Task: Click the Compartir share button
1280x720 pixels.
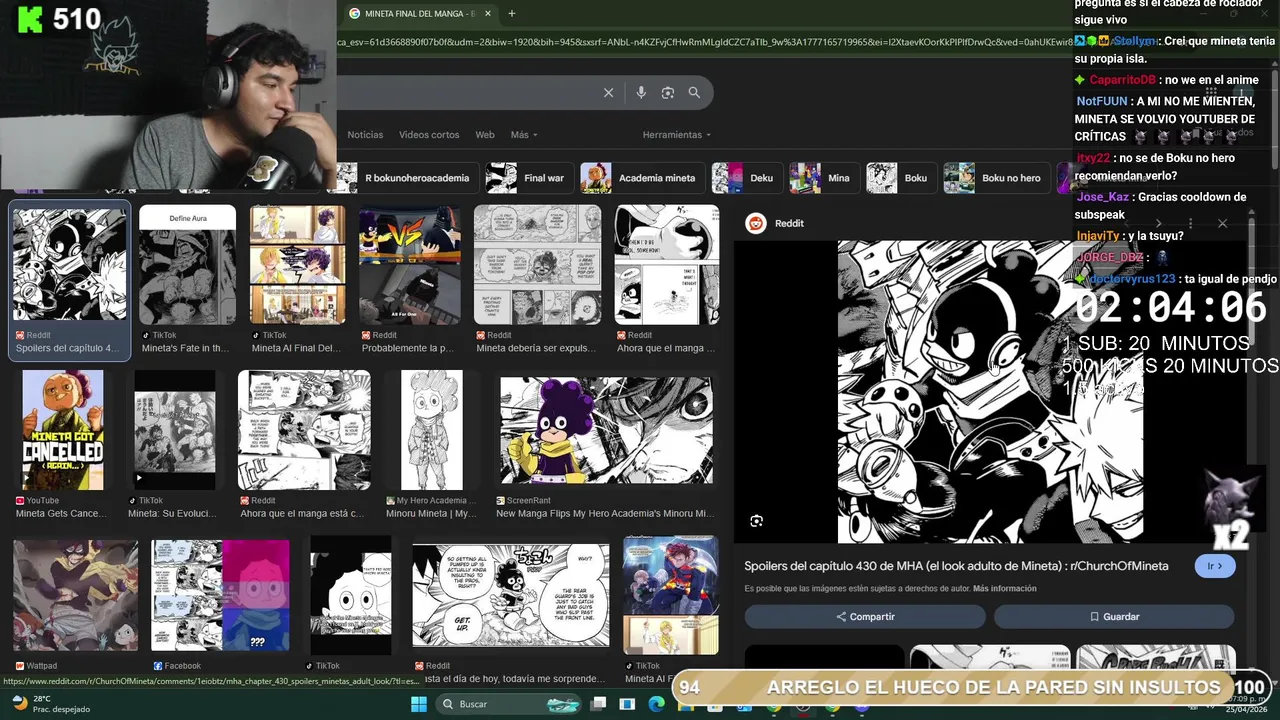Action: click(x=865, y=617)
